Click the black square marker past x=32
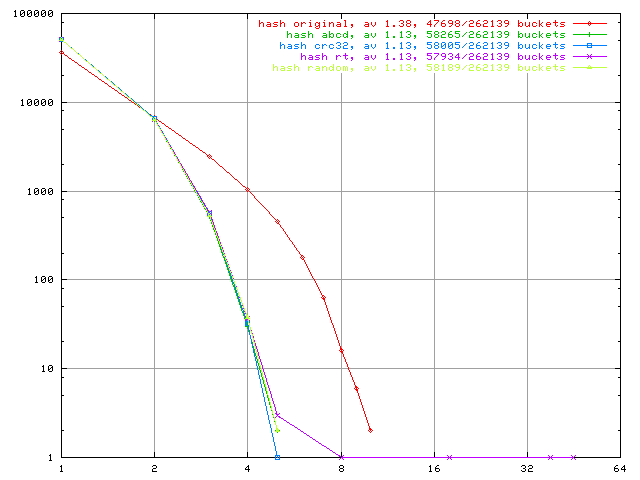Image resolution: width=640 pixels, height=480 pixels. (x=550, y=457)
